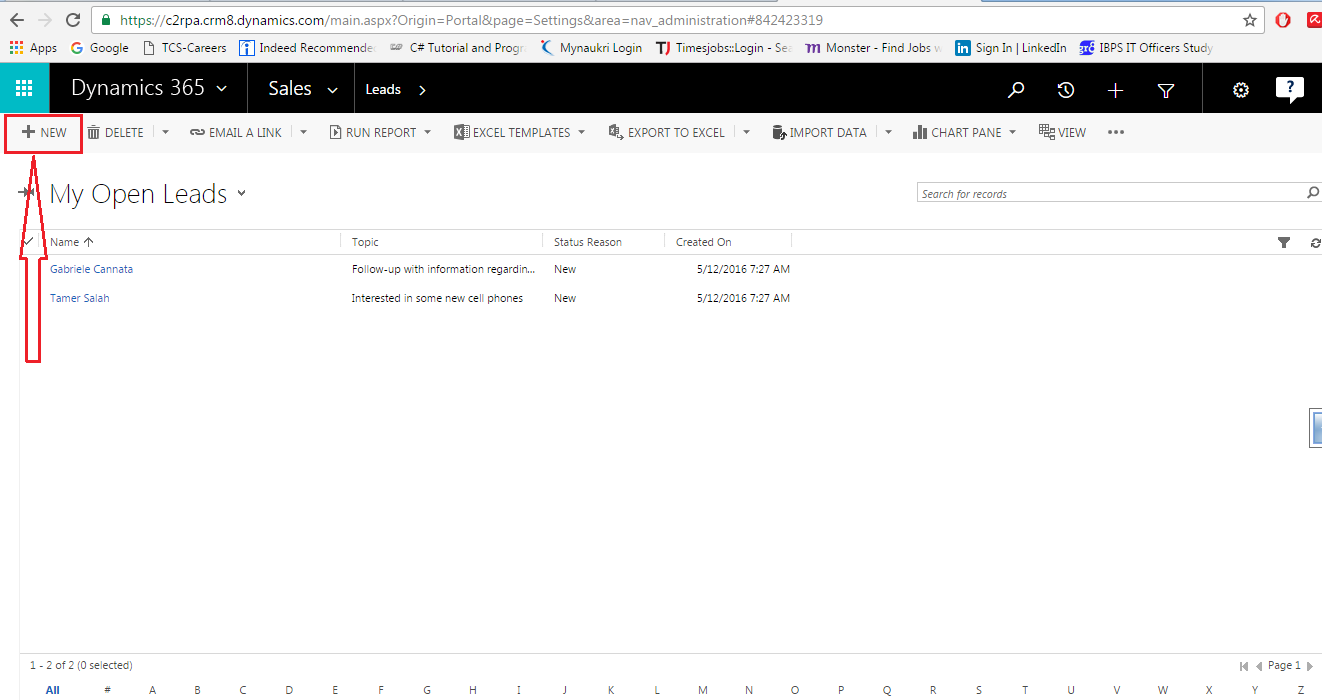The image size is (1322, 700).
Task: Toggle the select all rows checkmark
Action: pos(28,241)
